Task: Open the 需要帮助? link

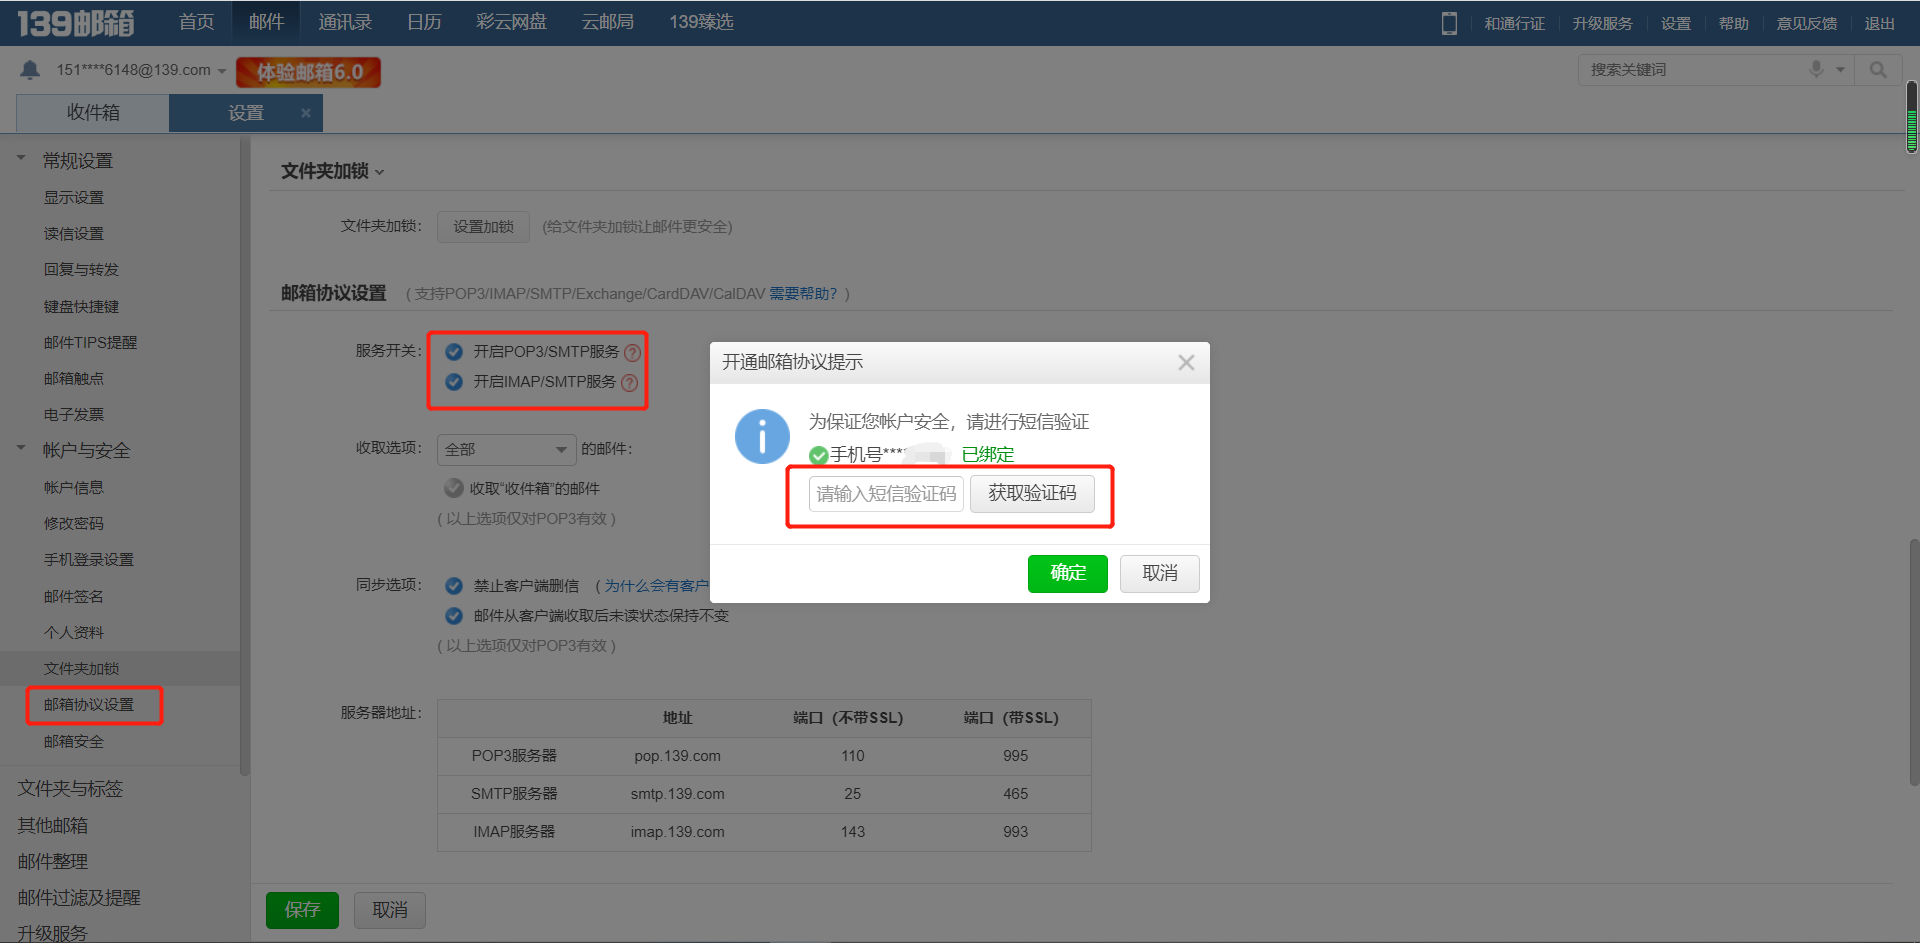Action: point(803,294)
